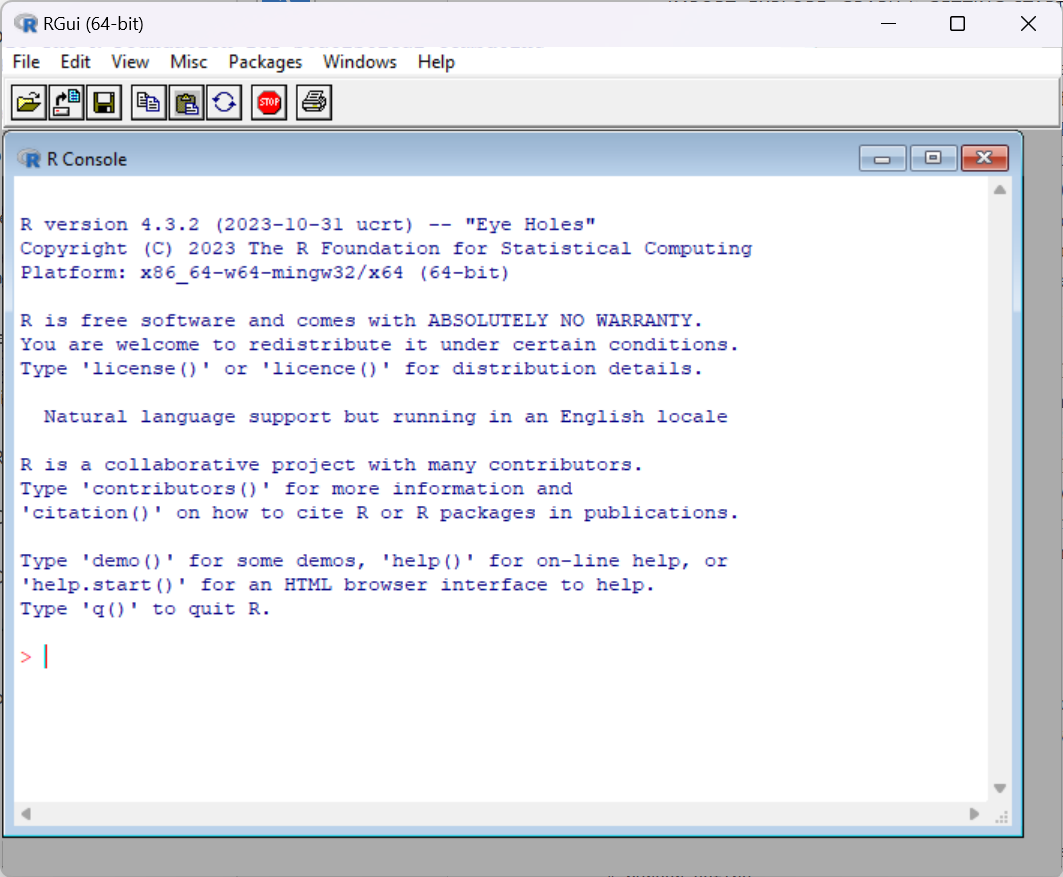Click the Save workspace floppy disk icon
The height and width of the screenshot is (877, 1063).
point(103,102)
